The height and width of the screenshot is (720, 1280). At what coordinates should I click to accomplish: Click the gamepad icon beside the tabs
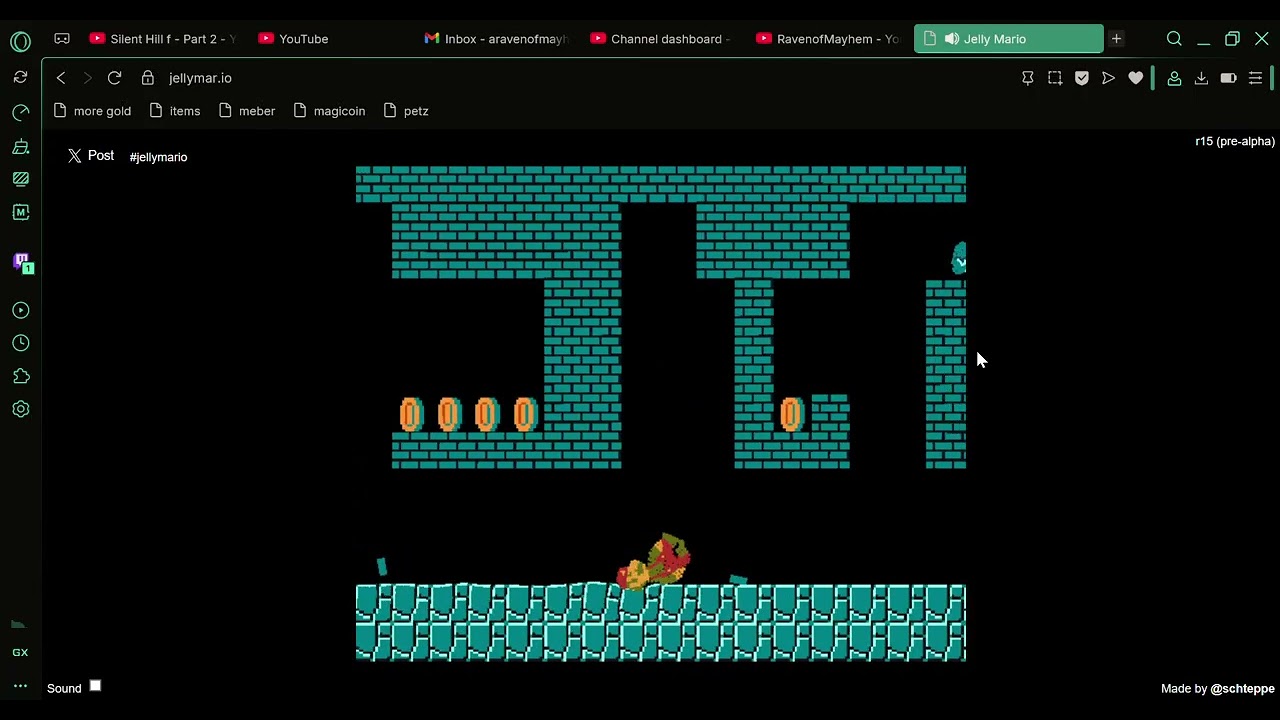pos(62,39)
